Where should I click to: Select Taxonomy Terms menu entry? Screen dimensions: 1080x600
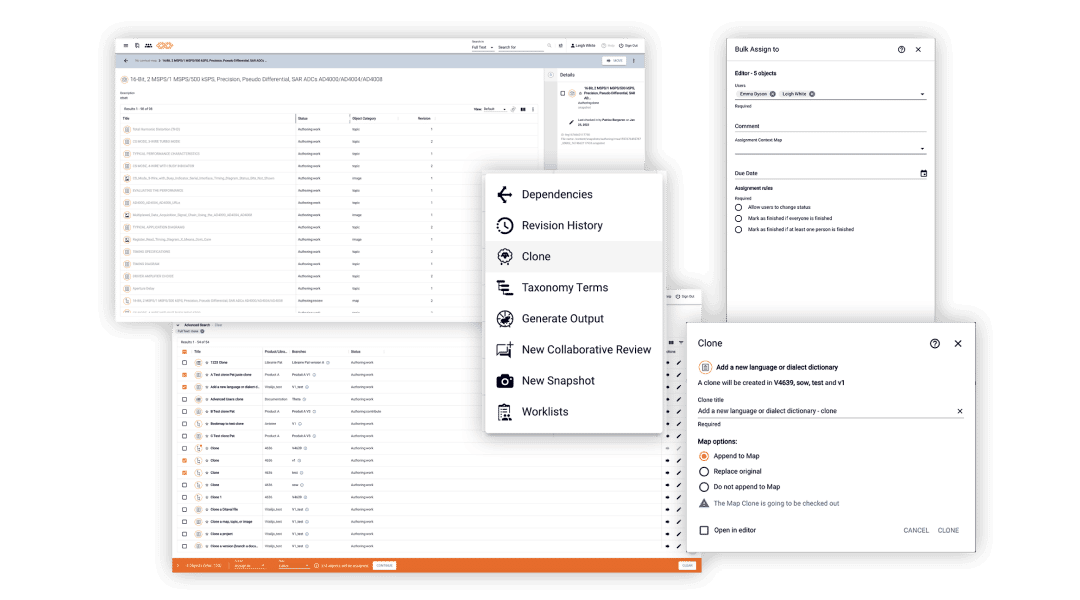(x=564, y=288)
